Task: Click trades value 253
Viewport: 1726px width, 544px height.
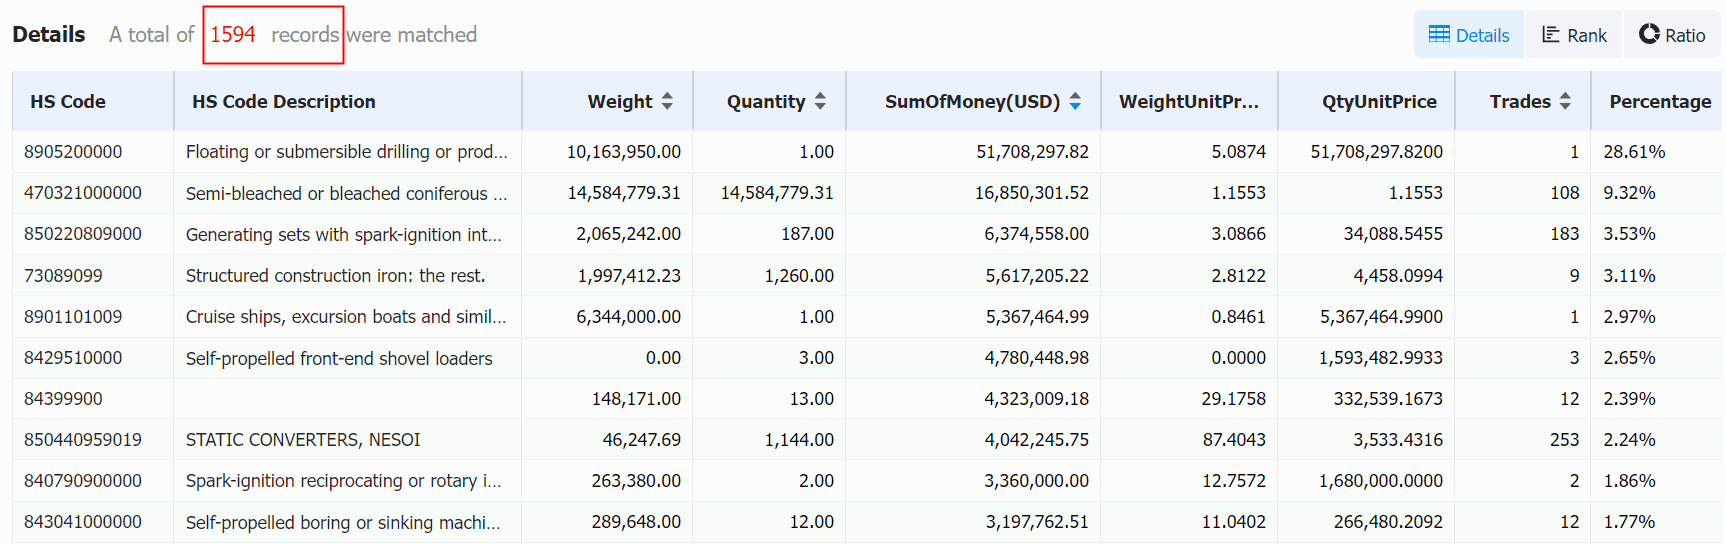Action: click(x=1565, y=440)
